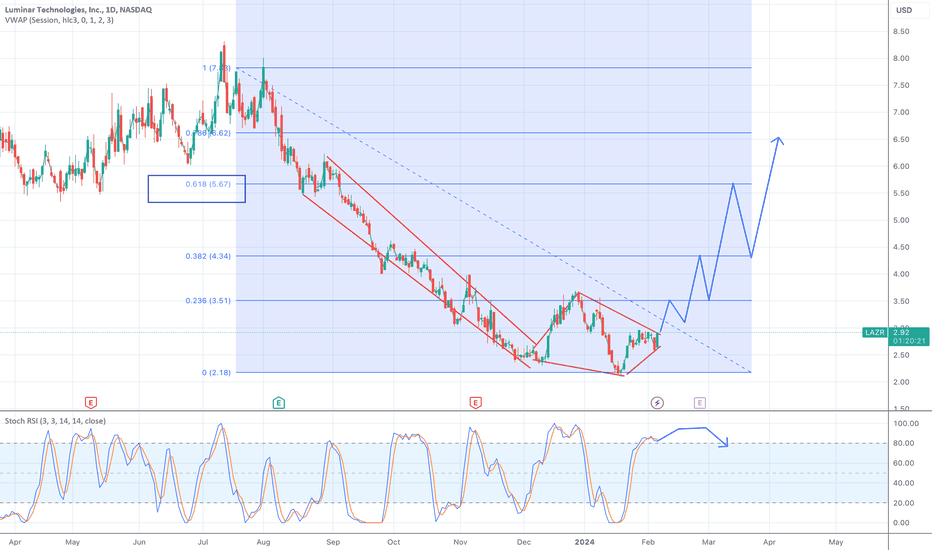932x550 pixels.
Task: Click the faded upcoming earnings E marker
Action: (700, 403)
